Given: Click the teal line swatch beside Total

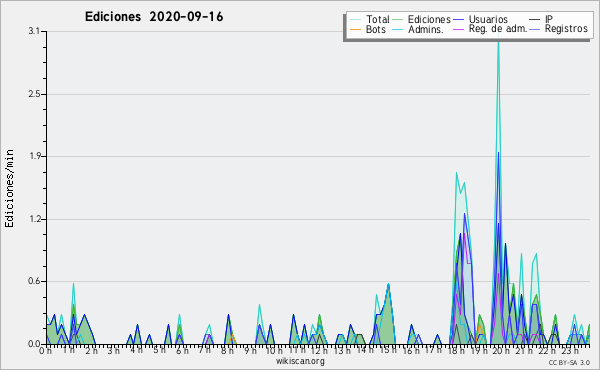Looking at the screenshot, I should [355, 20].
